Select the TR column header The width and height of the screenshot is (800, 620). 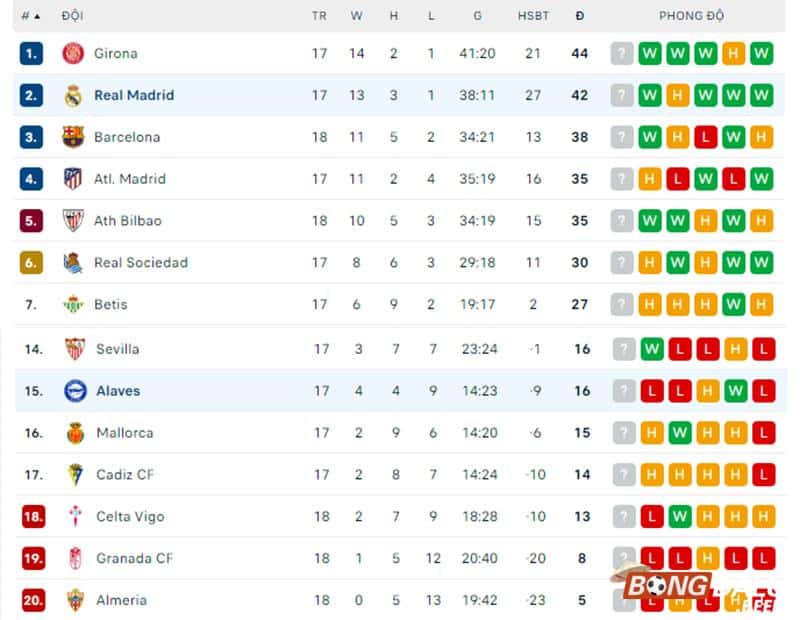(319, 16)
